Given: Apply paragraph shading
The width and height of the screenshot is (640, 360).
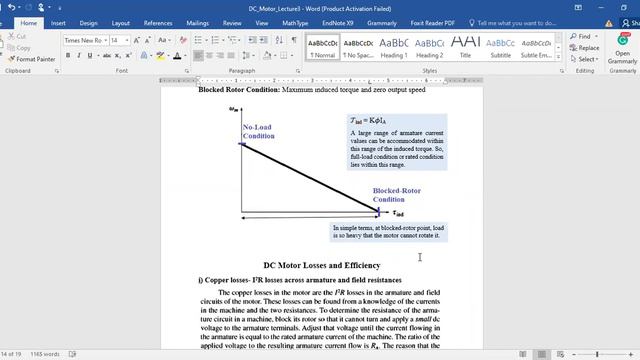Looking at the screenshot, I should [267, 56].
